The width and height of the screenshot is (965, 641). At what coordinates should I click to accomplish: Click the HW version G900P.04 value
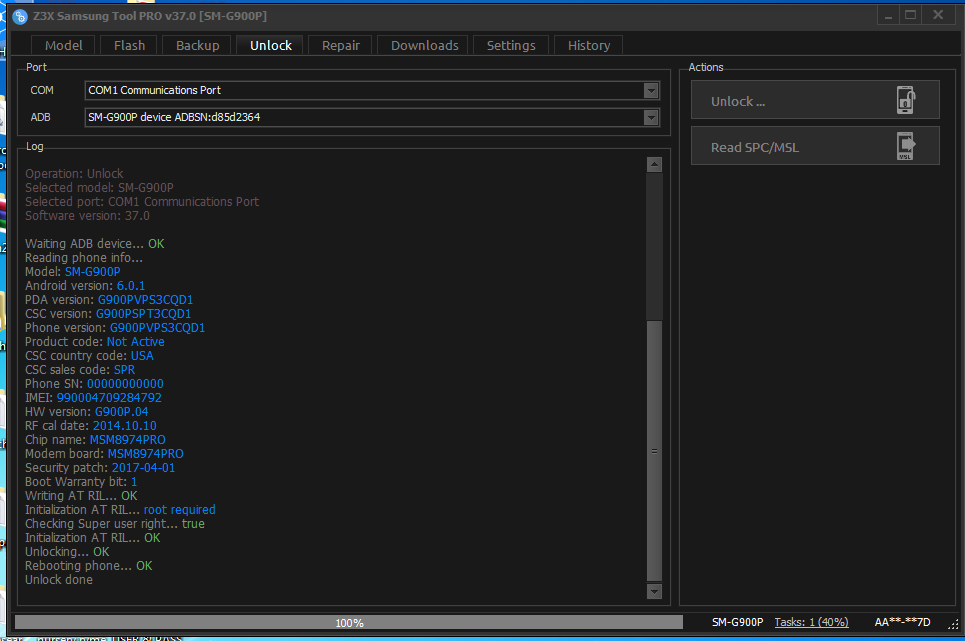tap(121, 412)
